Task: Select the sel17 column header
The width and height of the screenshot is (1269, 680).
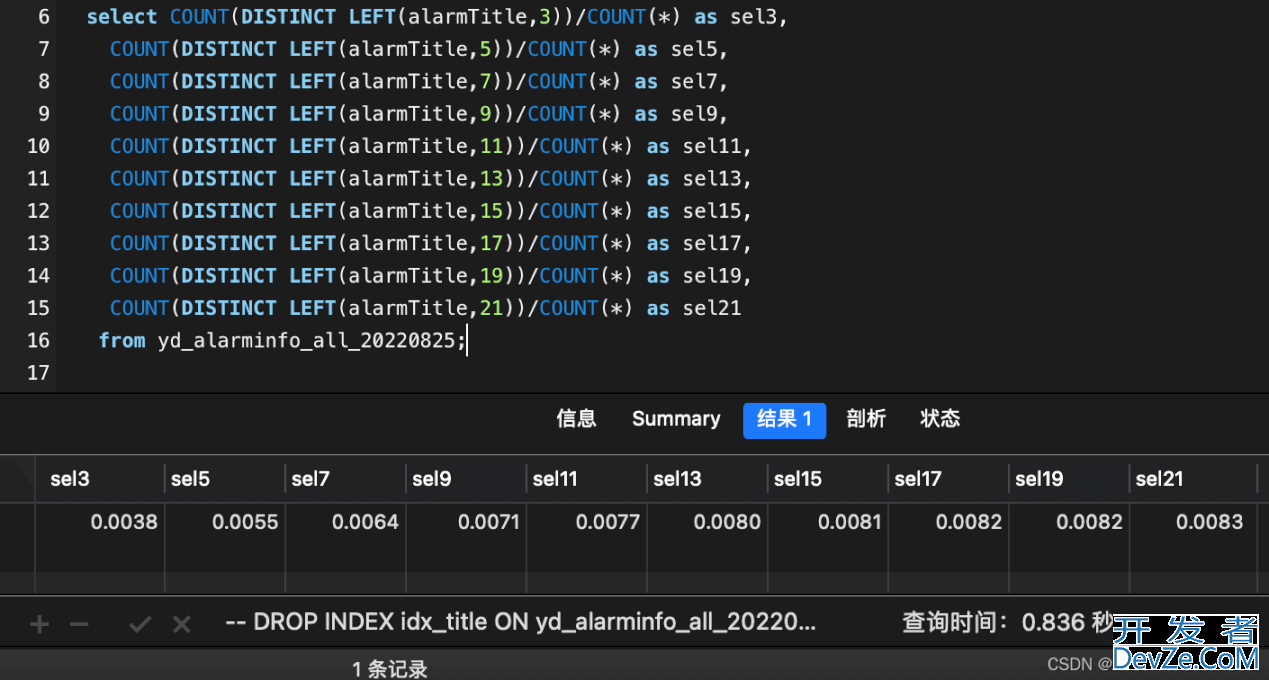Action: pos(948,479)
